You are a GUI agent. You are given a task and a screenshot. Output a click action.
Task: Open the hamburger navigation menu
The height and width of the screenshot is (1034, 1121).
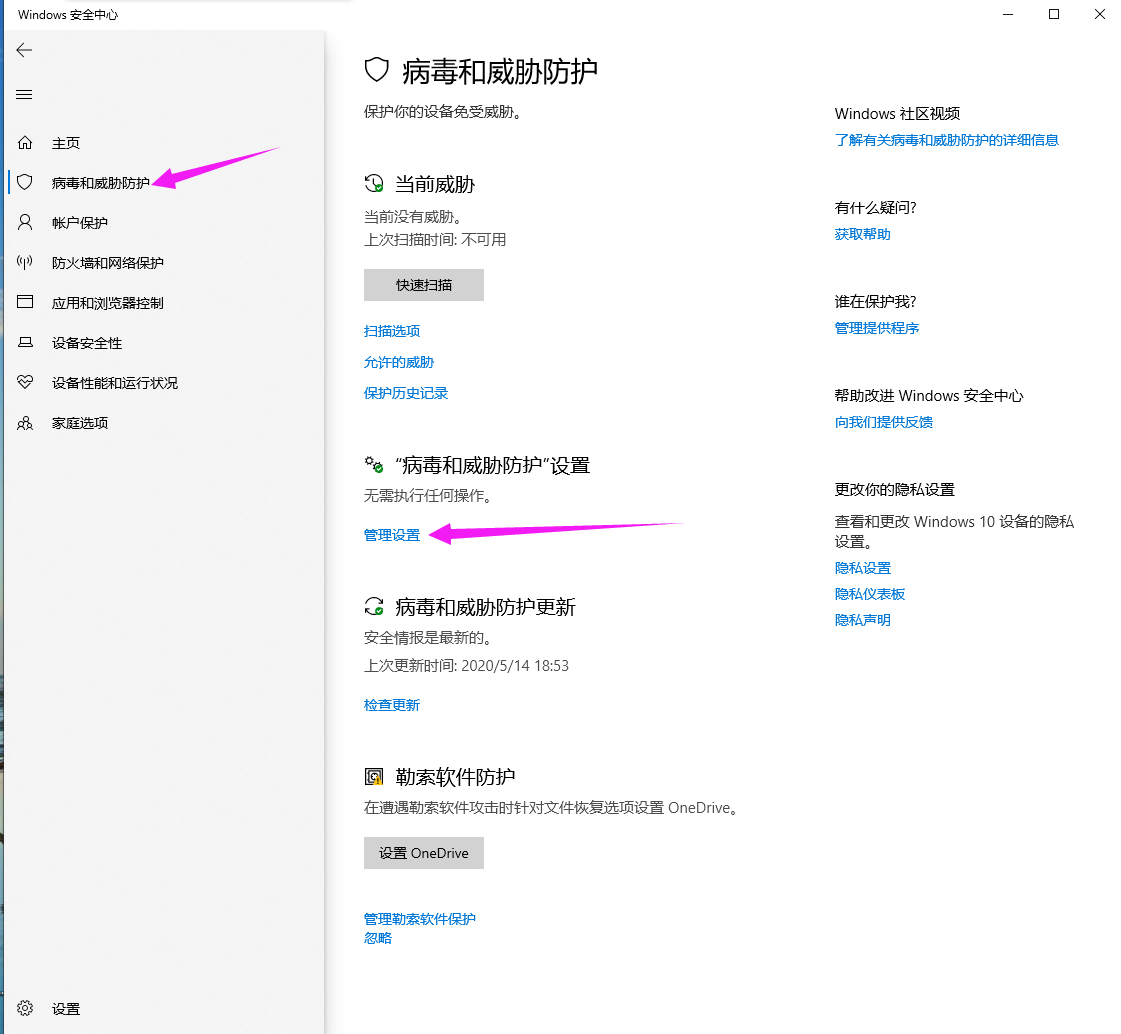pyautogui.click(x=24, y=94)
